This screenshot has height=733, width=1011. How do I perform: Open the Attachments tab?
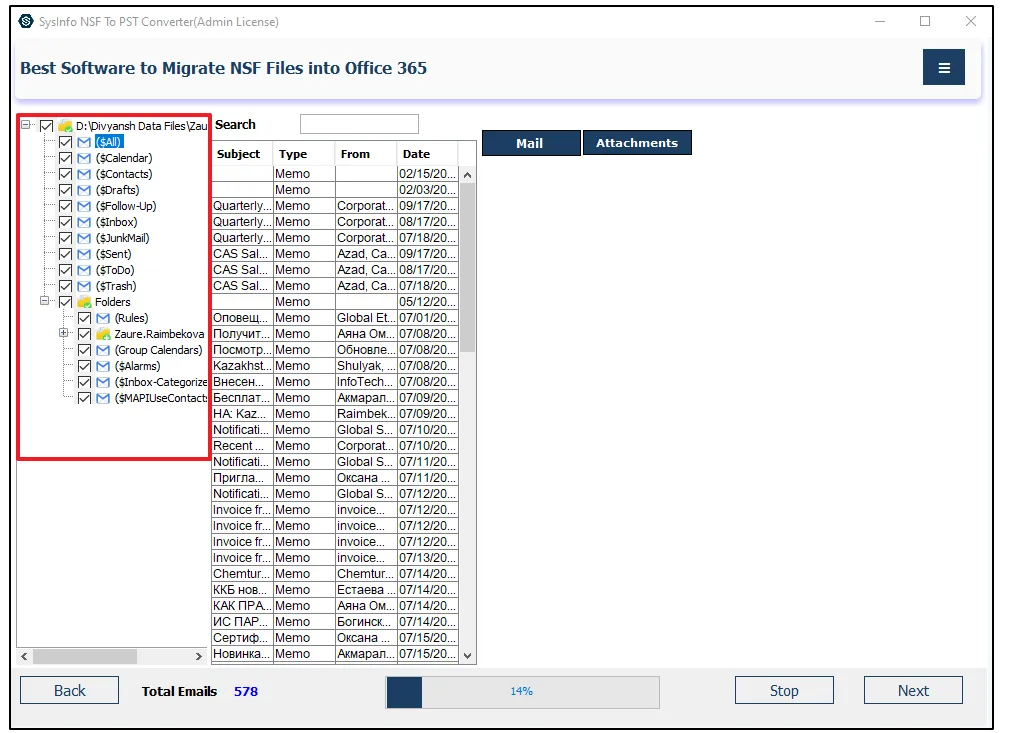637,143
